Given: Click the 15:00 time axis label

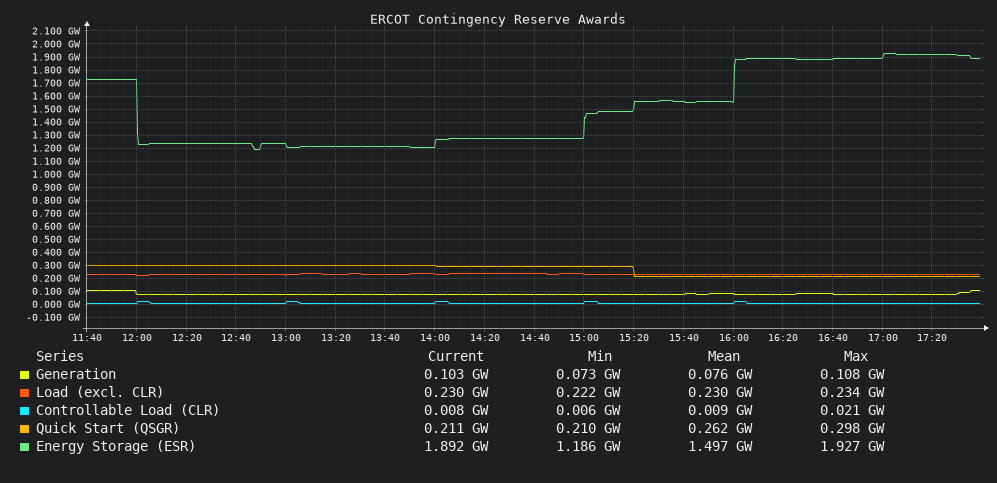Looking at the screenshot, I should tap(584, 338).
